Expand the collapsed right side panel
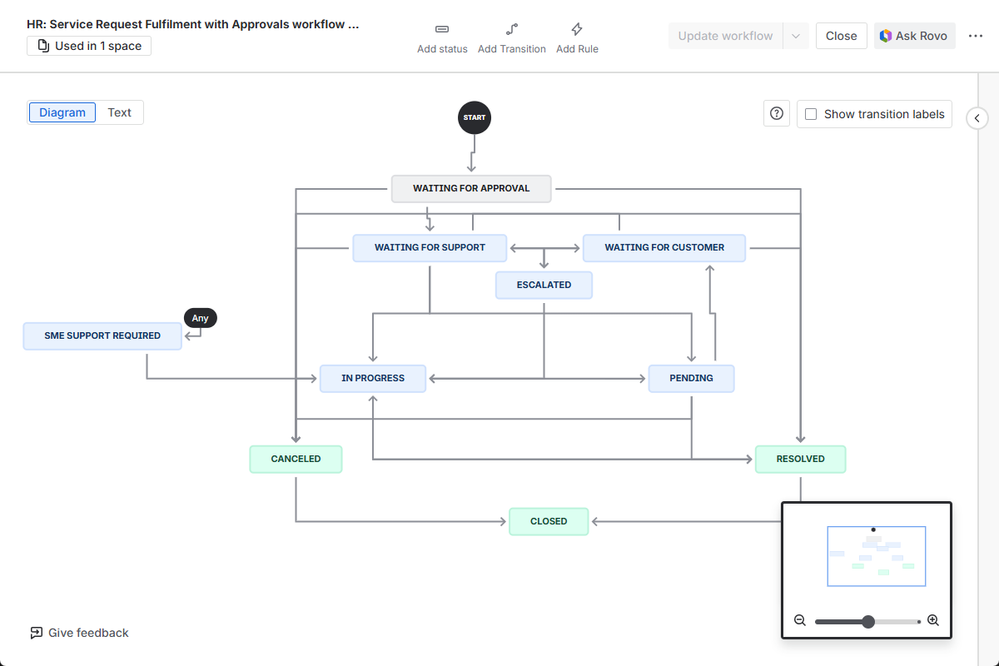 (977, 118)
